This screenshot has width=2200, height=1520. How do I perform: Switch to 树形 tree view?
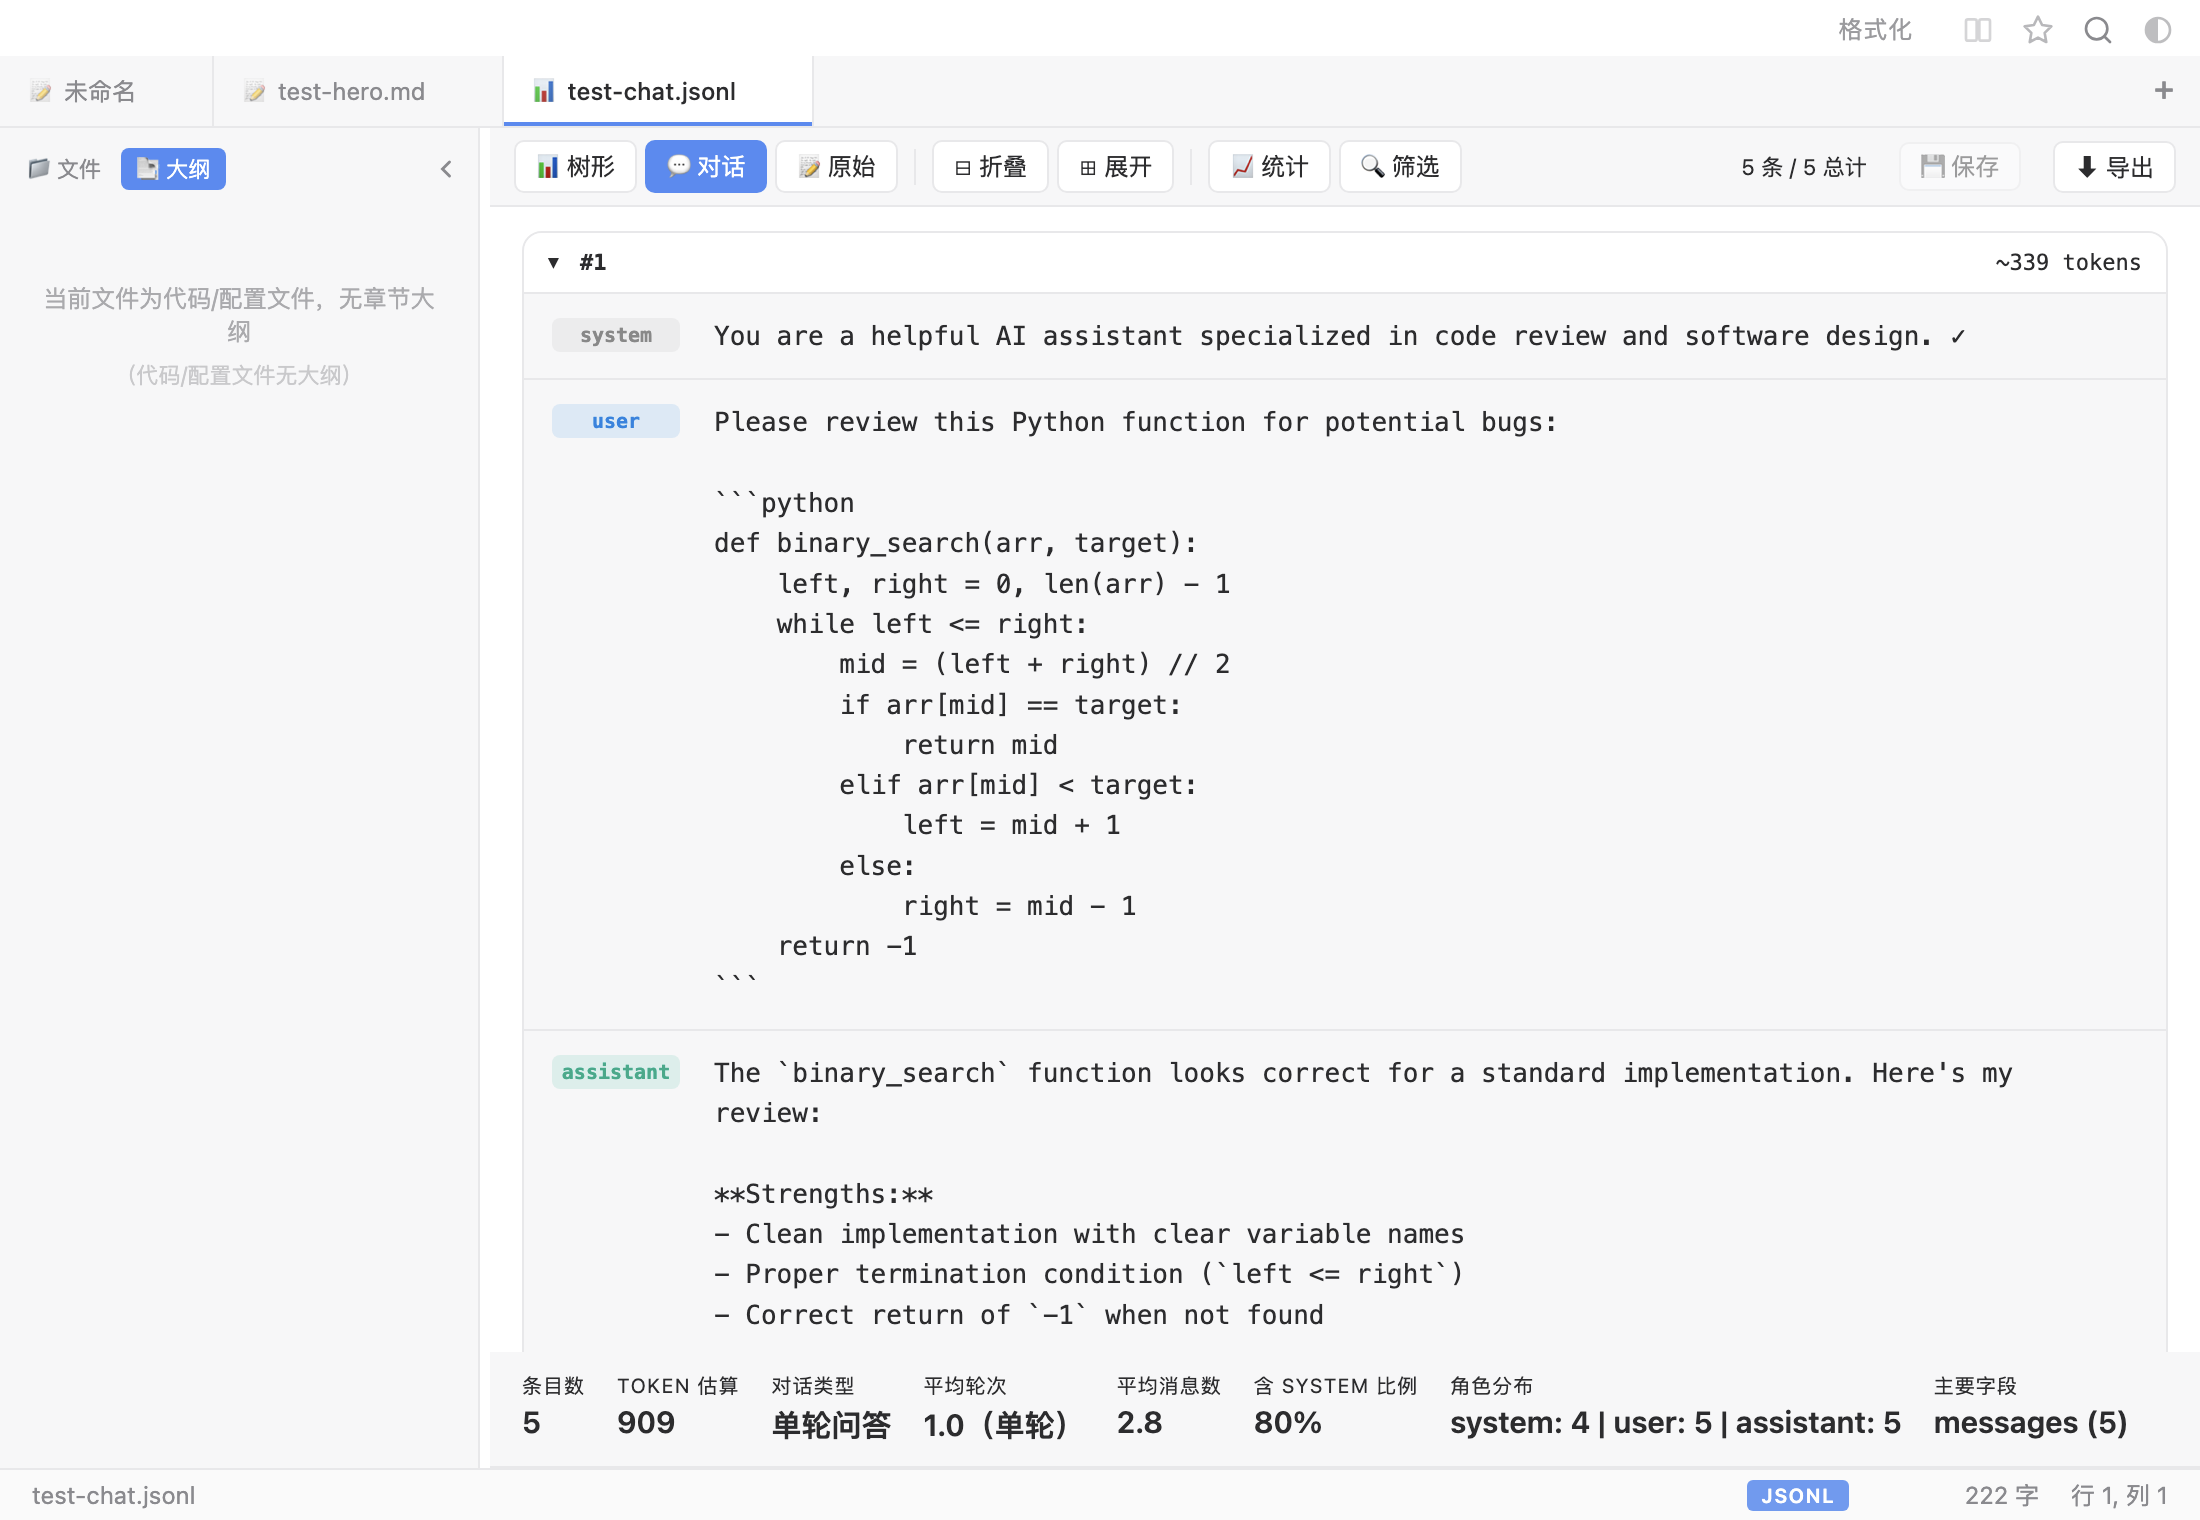[x=575, y=167]
